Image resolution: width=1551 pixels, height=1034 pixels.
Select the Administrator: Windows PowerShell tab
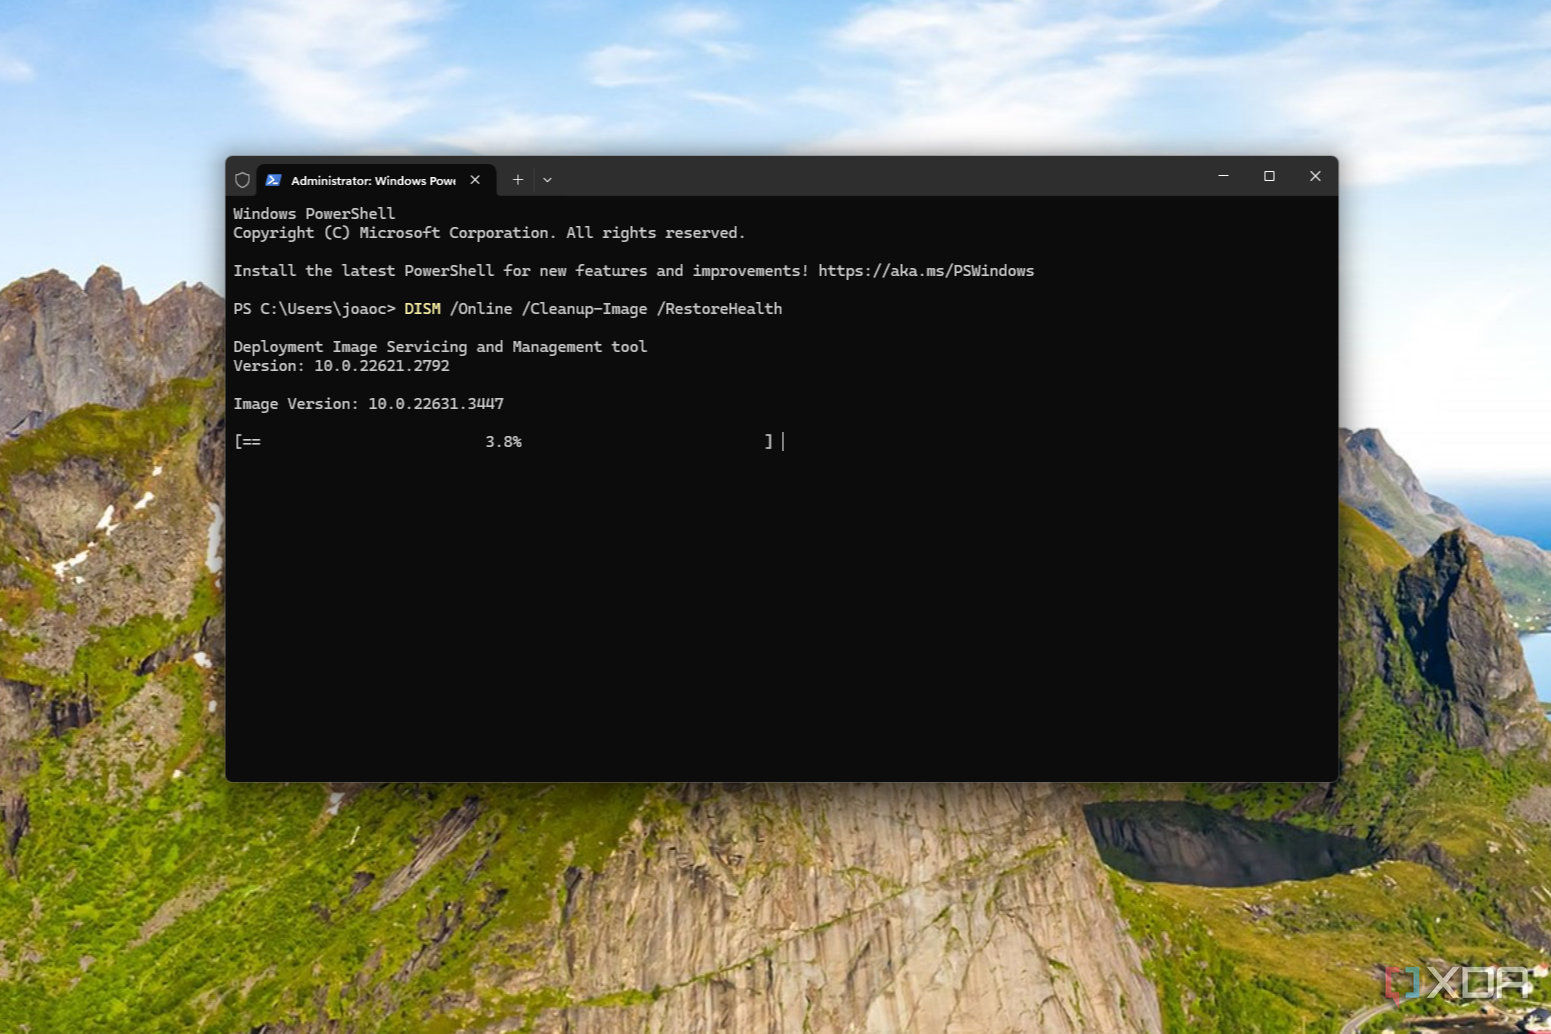376,180
